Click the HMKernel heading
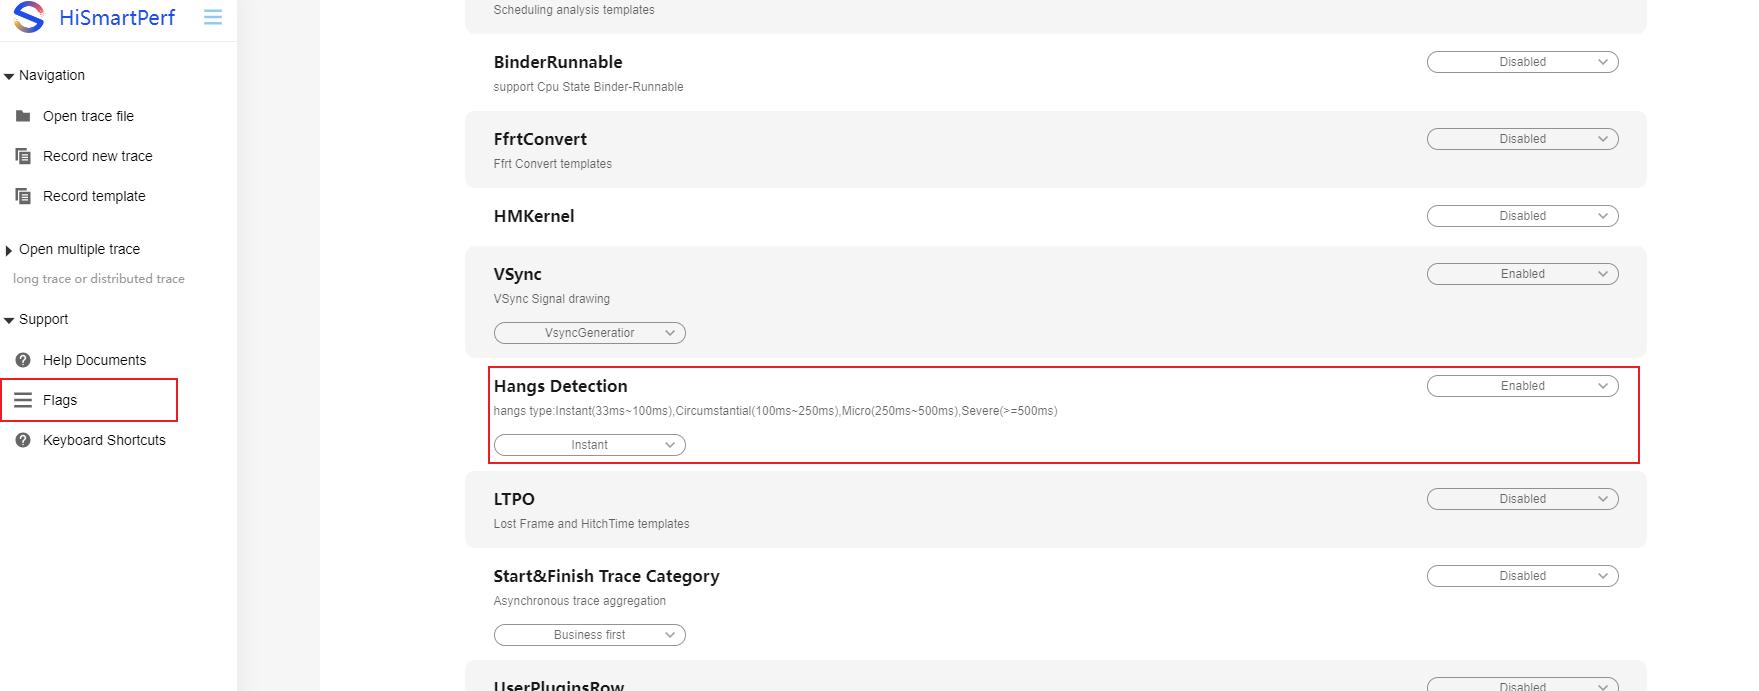Image resolution: width=1759 pixels, height=691 pixels. [534, 216]
